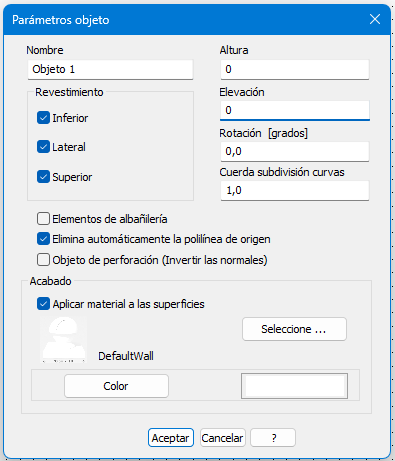Close the Parámetros objeto dialog
This screenshot has width=395, height=461.
tap(375, 19)
